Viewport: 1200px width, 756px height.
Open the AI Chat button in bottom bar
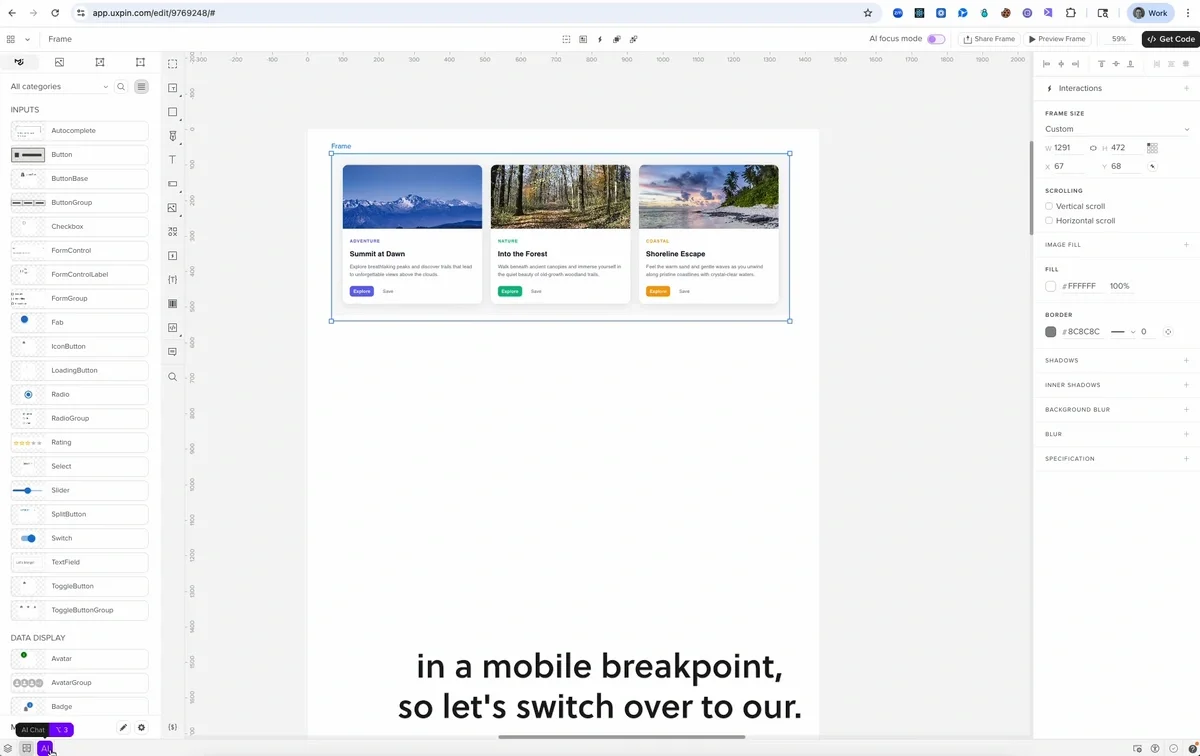(x=45, y=748)
